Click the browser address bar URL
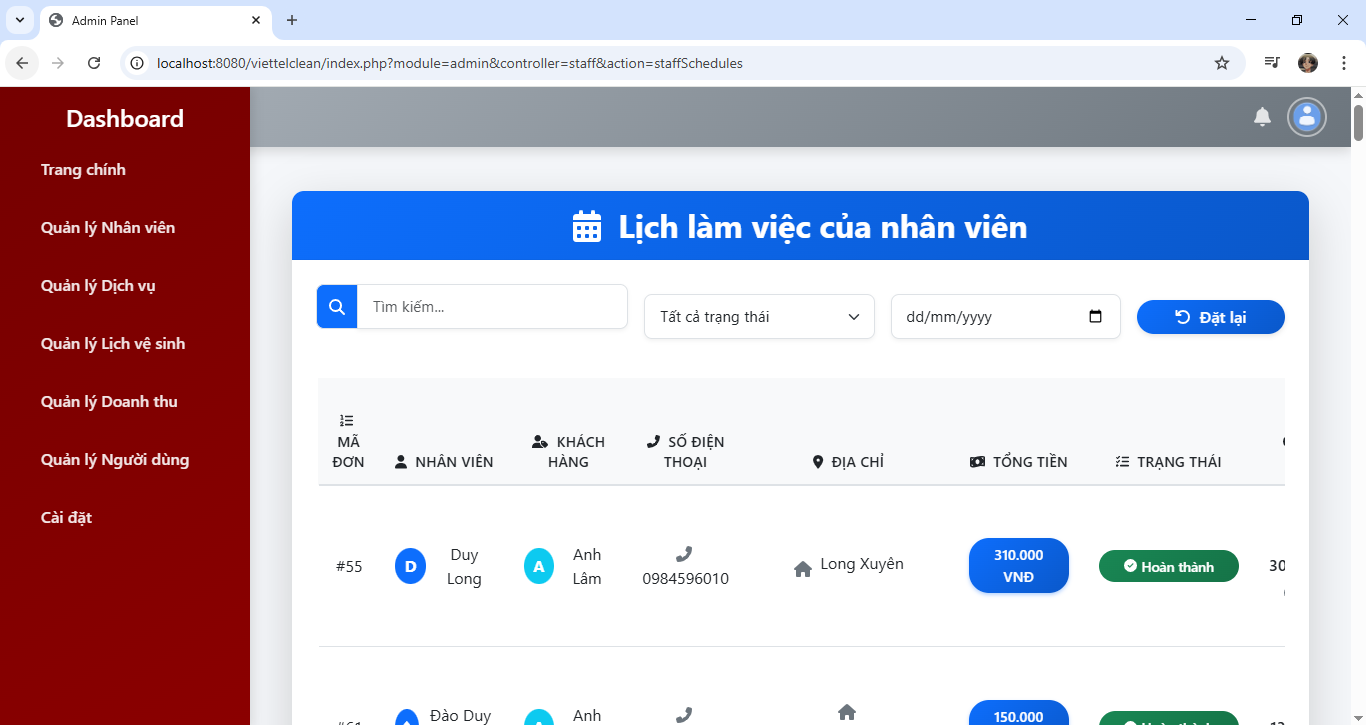This screenshot has width=1366, height=725. [x=450, y=63]
